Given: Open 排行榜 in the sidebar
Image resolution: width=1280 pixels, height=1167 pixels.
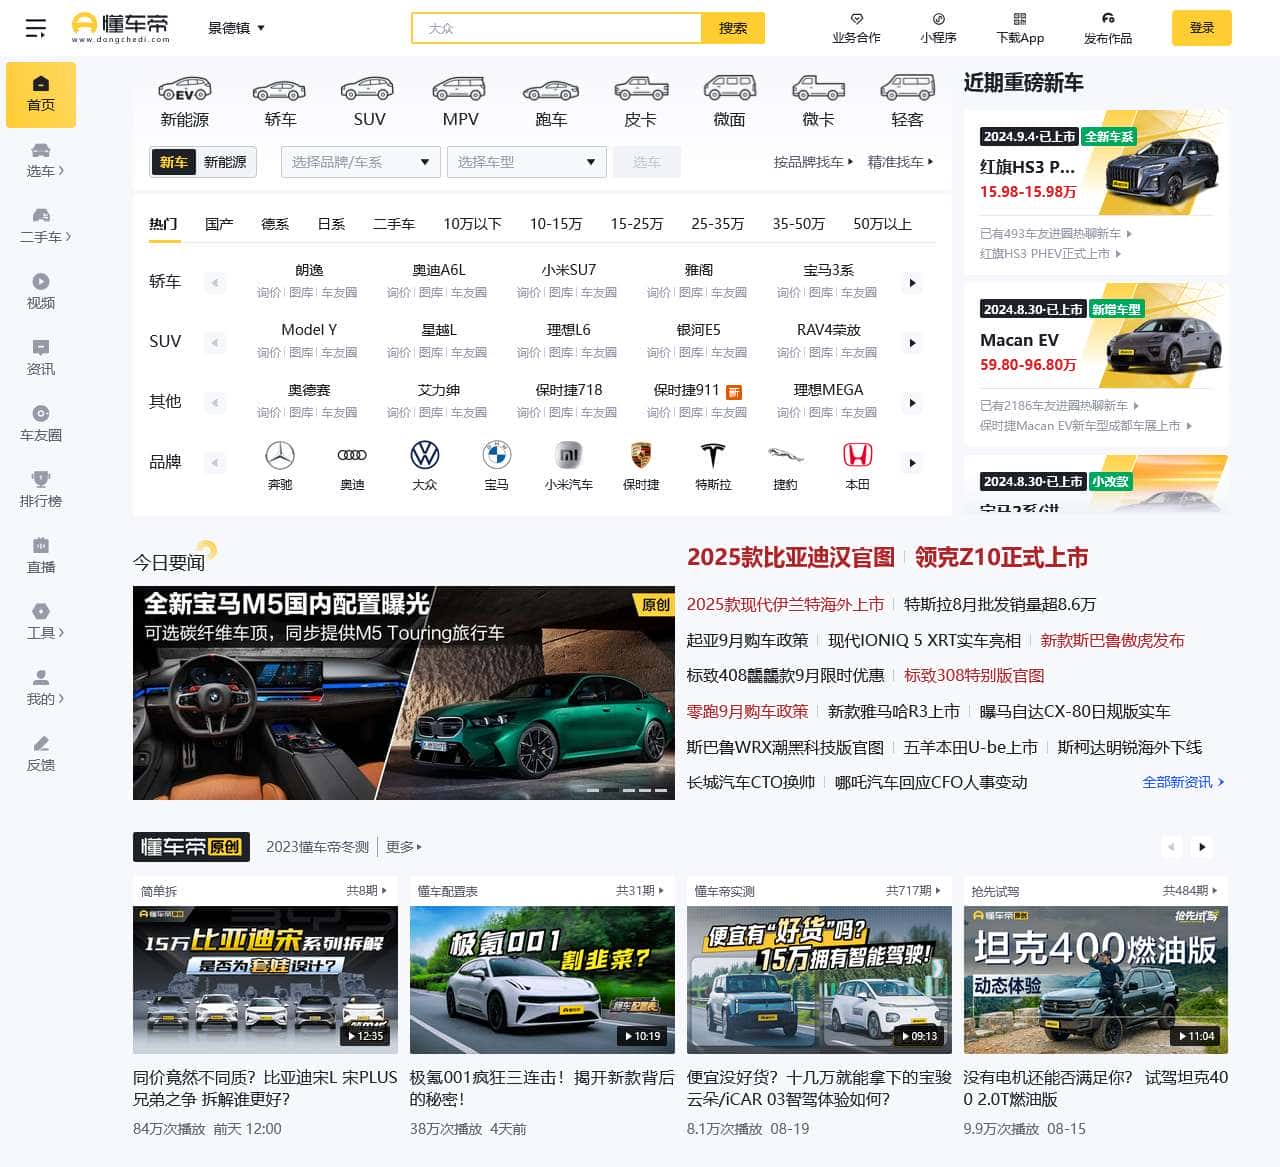Looking at the screenshot, I should point(41,490).
